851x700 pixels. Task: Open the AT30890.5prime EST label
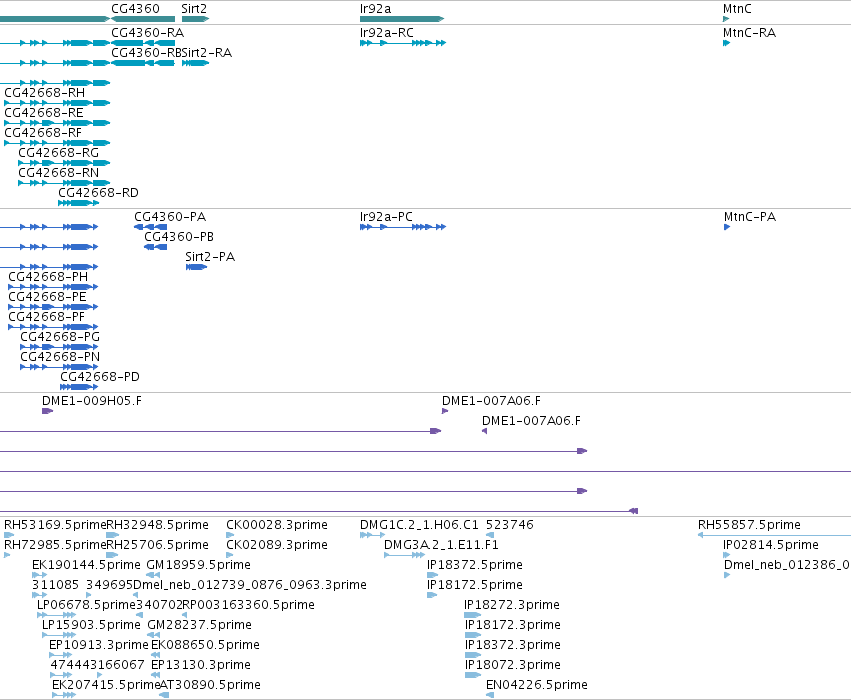point(210,686)
